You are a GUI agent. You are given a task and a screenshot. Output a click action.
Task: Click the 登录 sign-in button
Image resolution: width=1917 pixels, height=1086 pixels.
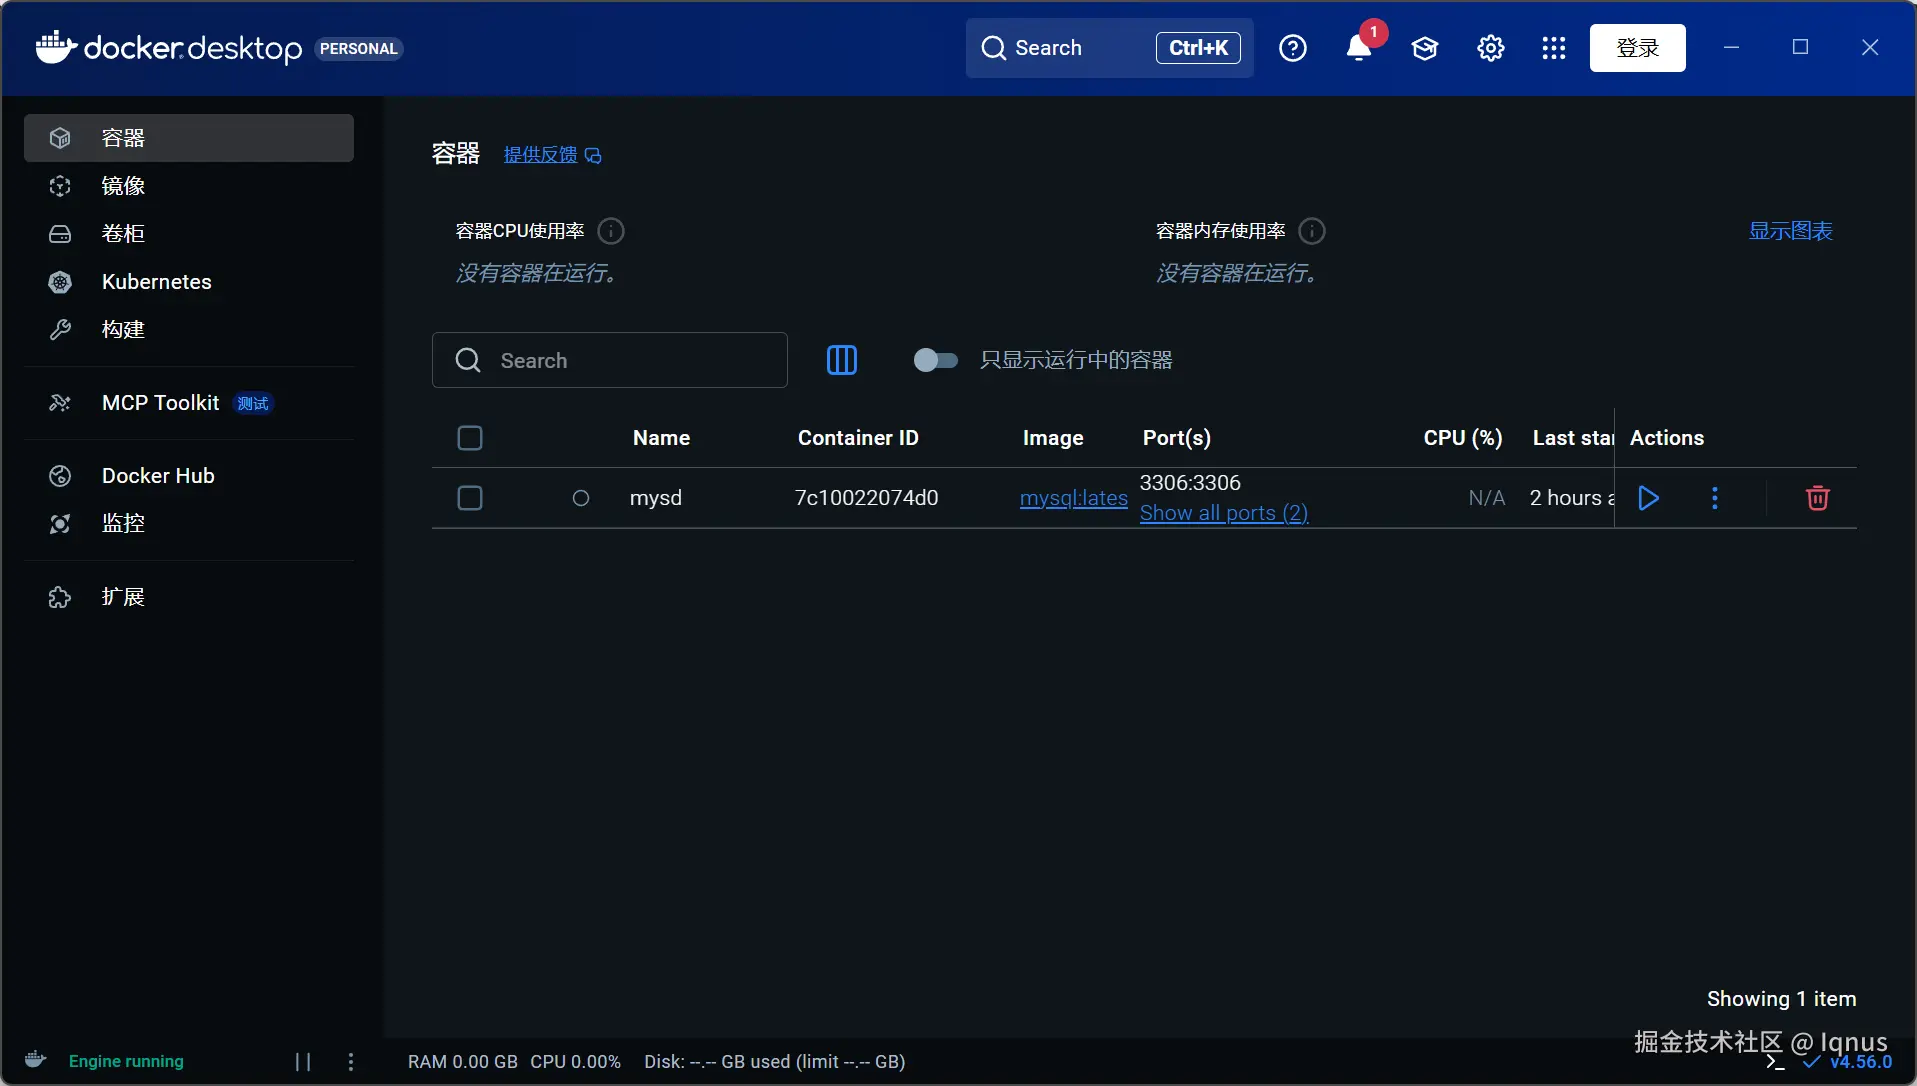(1637, 48)
